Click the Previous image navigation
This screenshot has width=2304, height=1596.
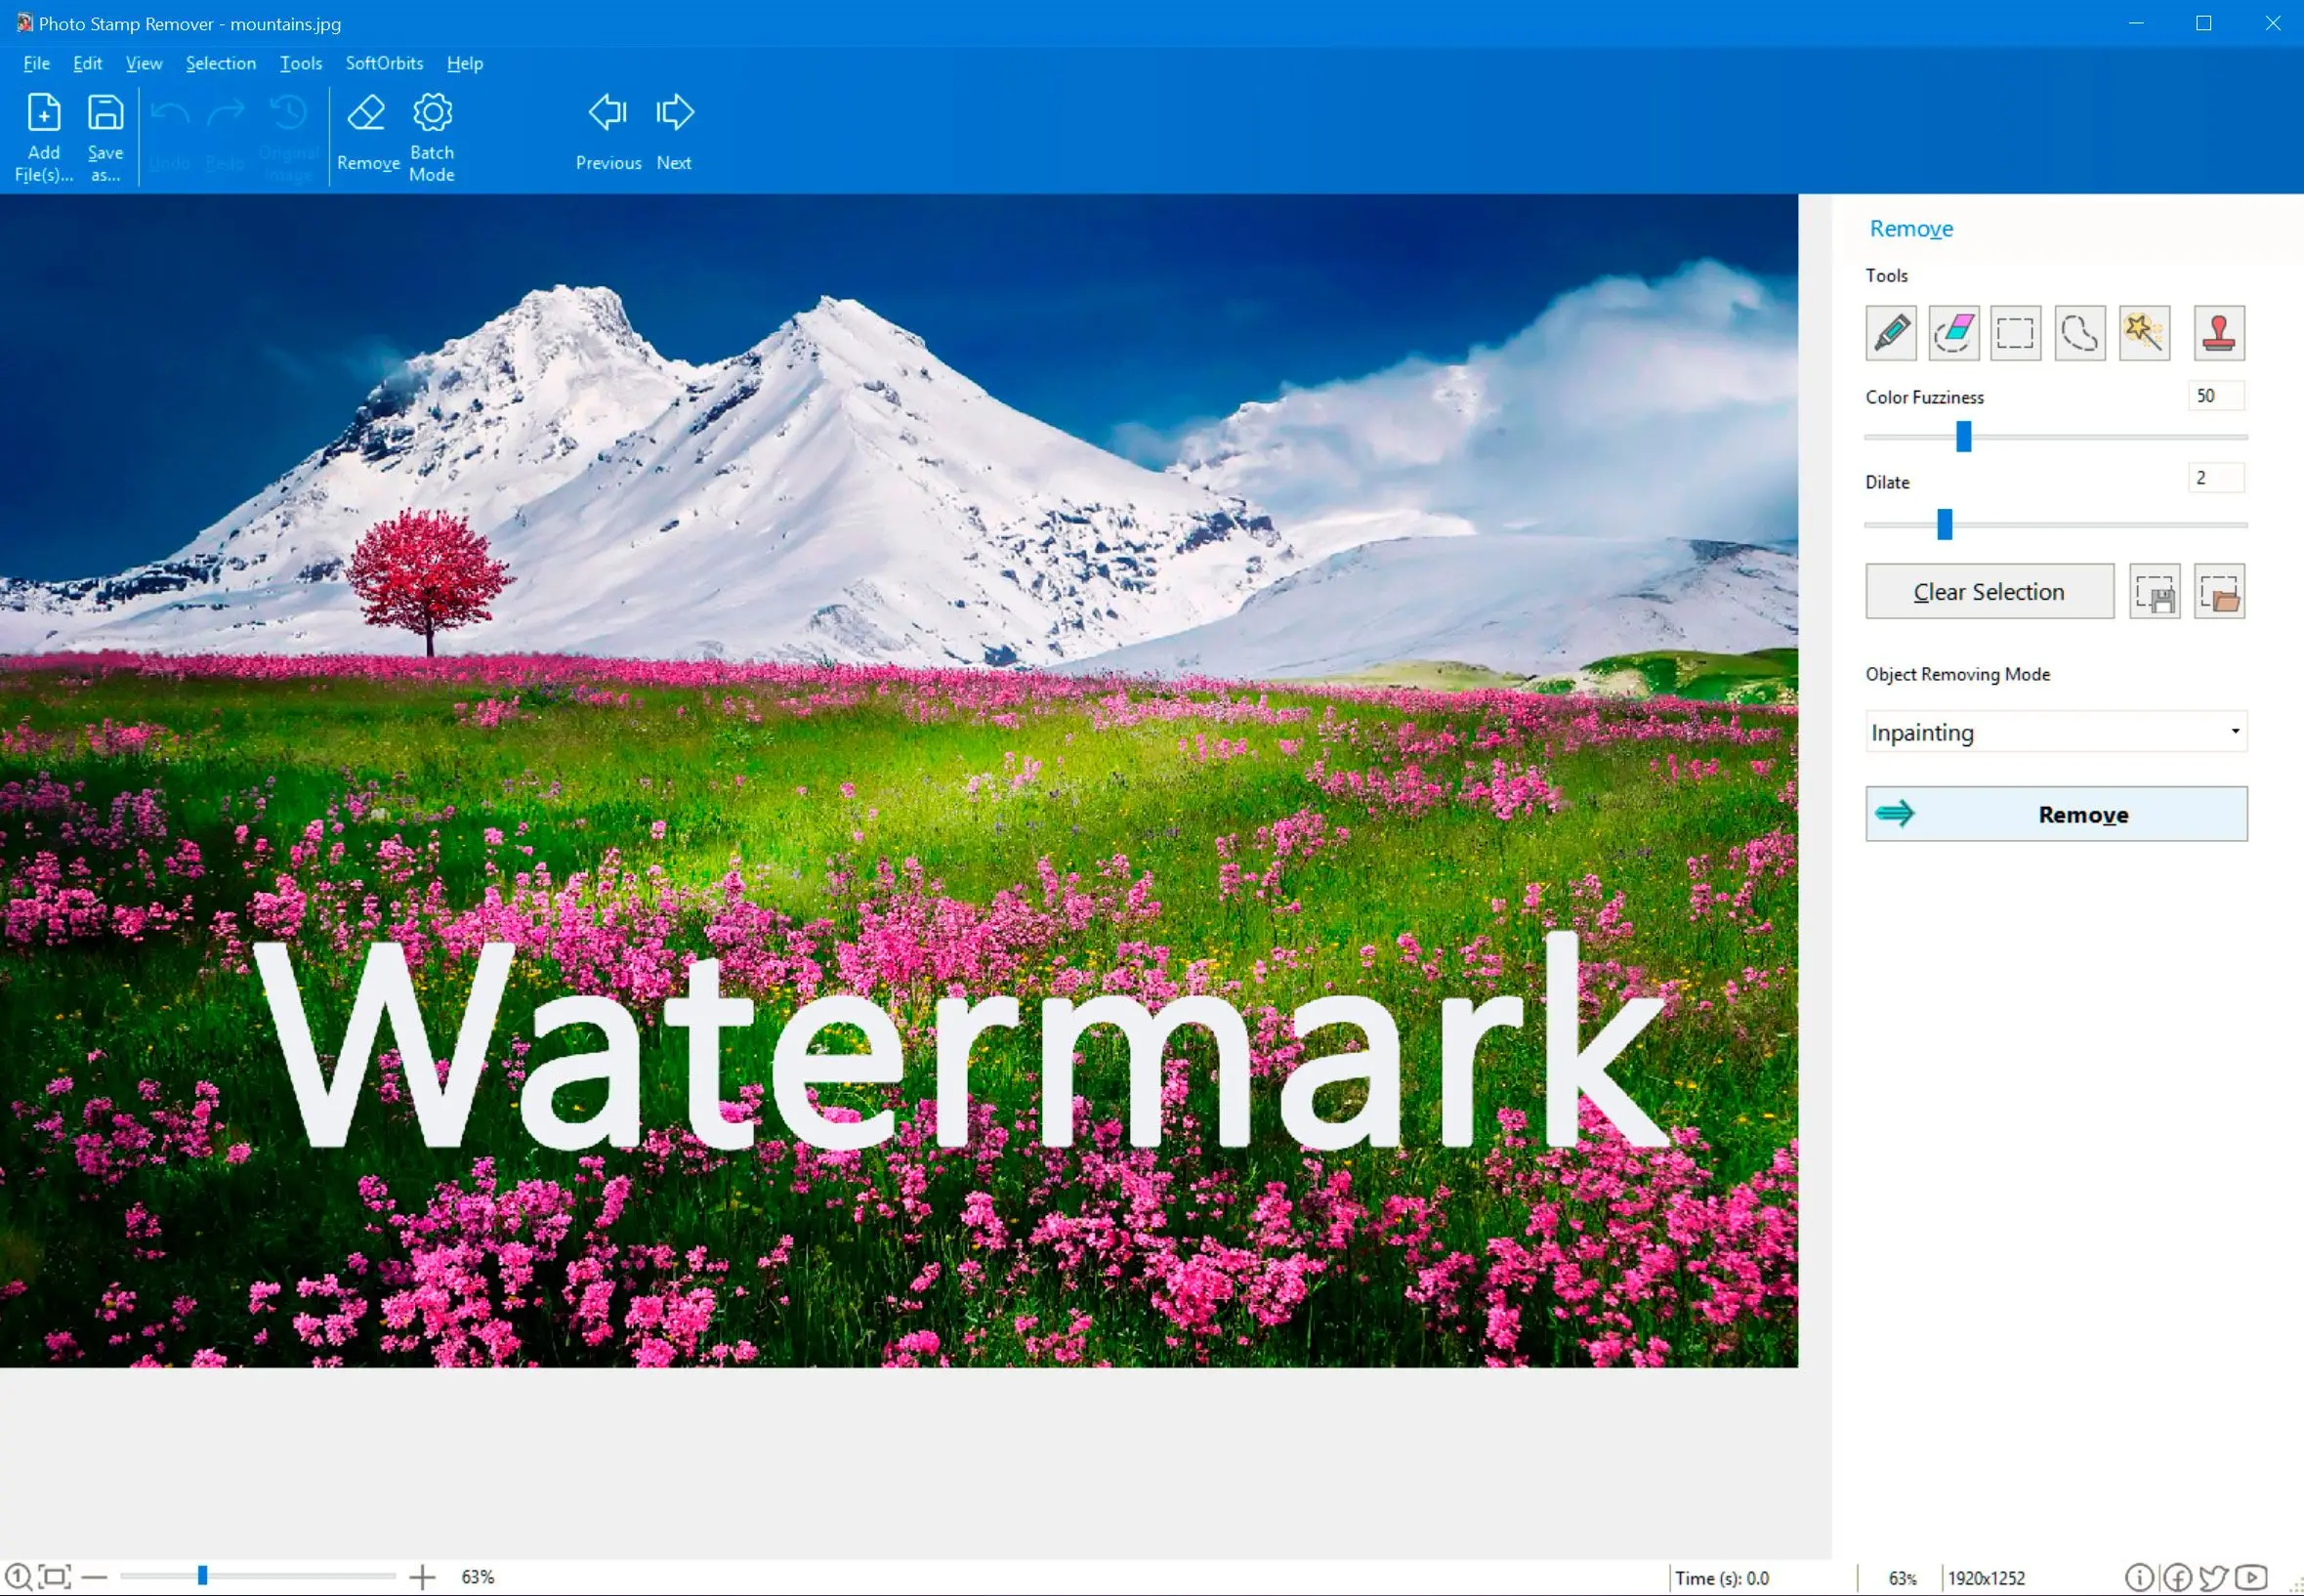(x=606, y=130)
